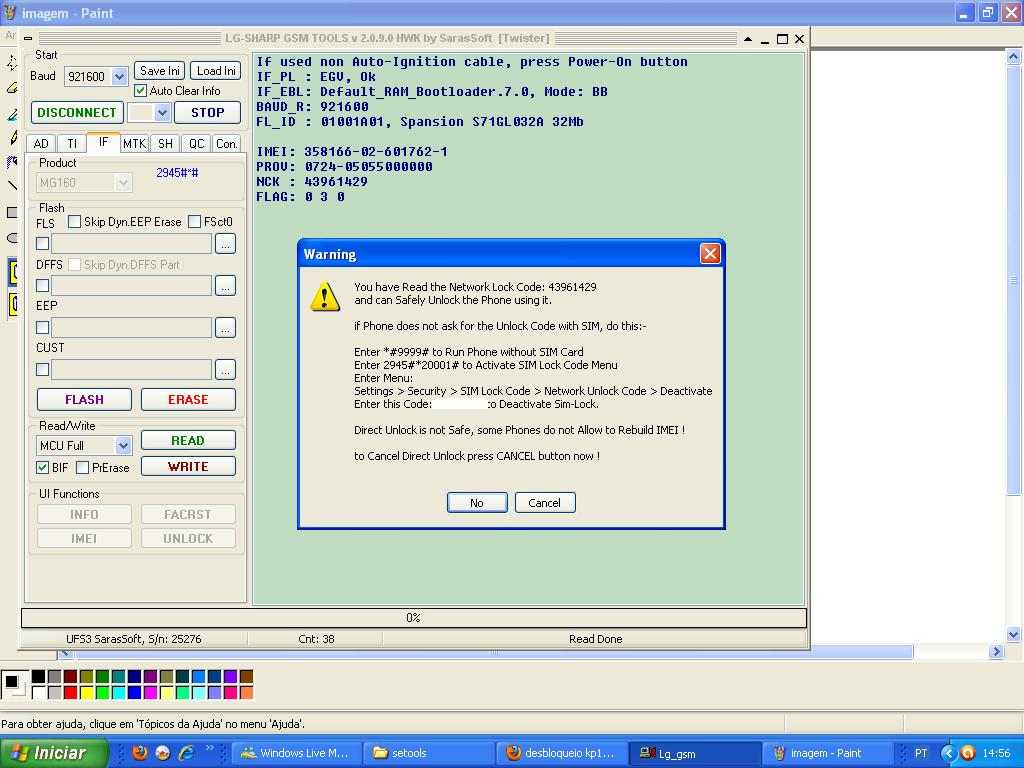Switch to the MTK tab
1024x768 pixels.
click(135, 144)
